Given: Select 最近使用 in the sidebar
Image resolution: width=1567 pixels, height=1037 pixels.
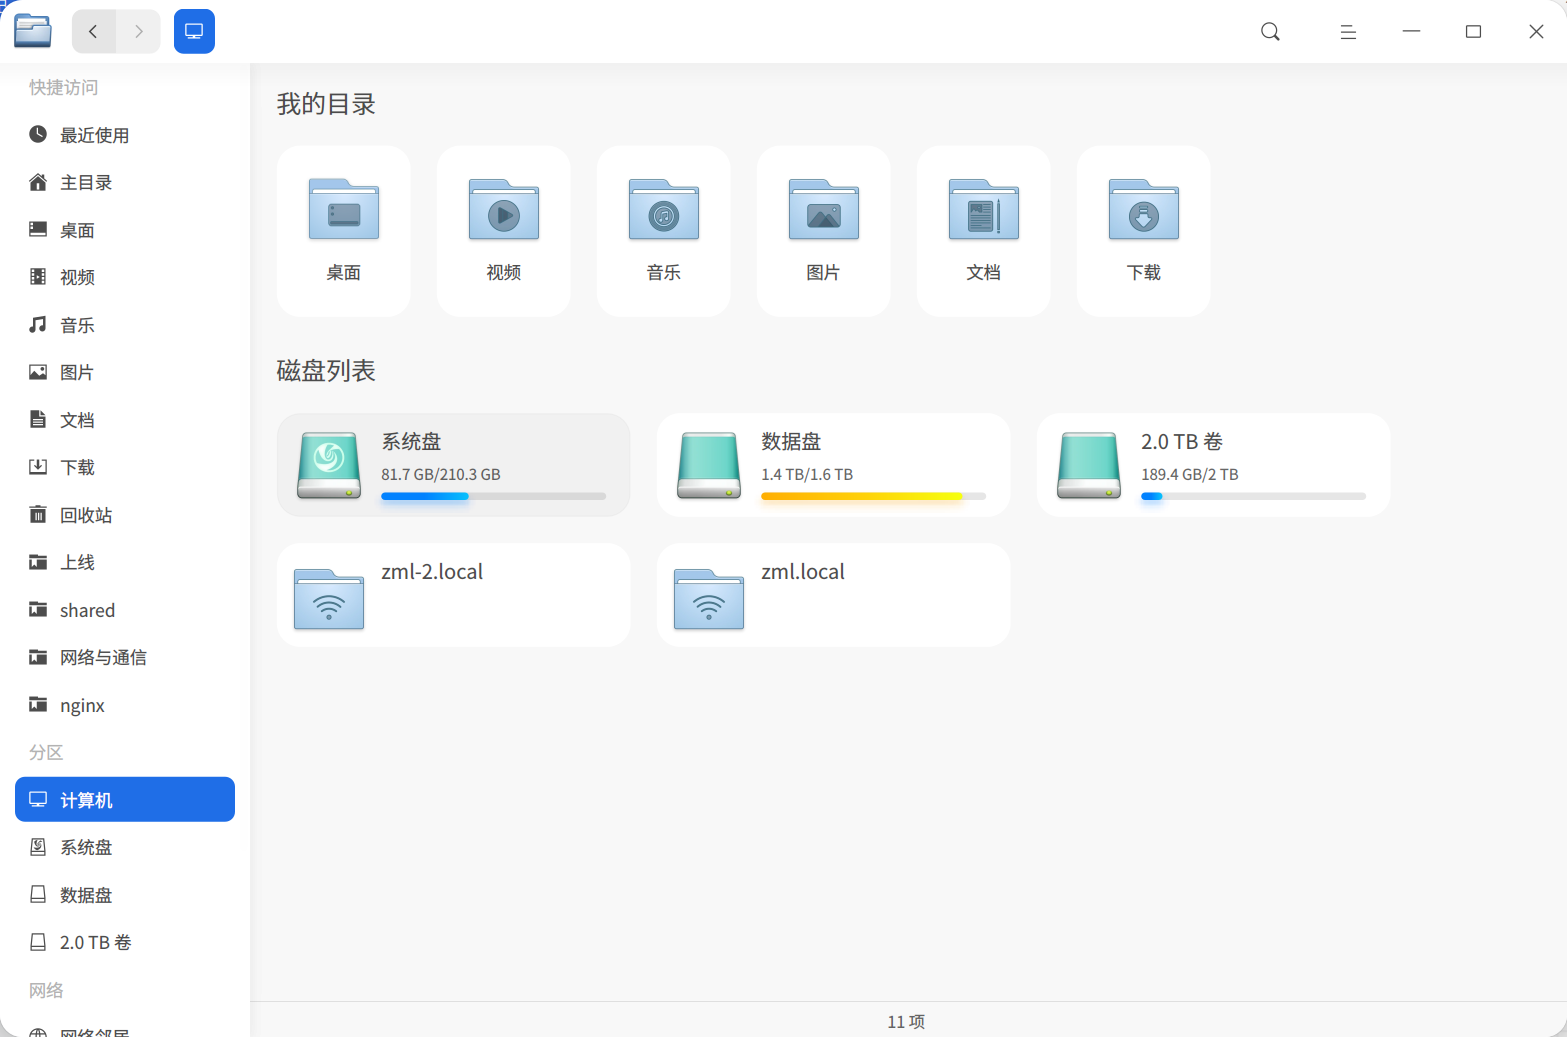Looking at the screenshot, I should click(94, 135).
